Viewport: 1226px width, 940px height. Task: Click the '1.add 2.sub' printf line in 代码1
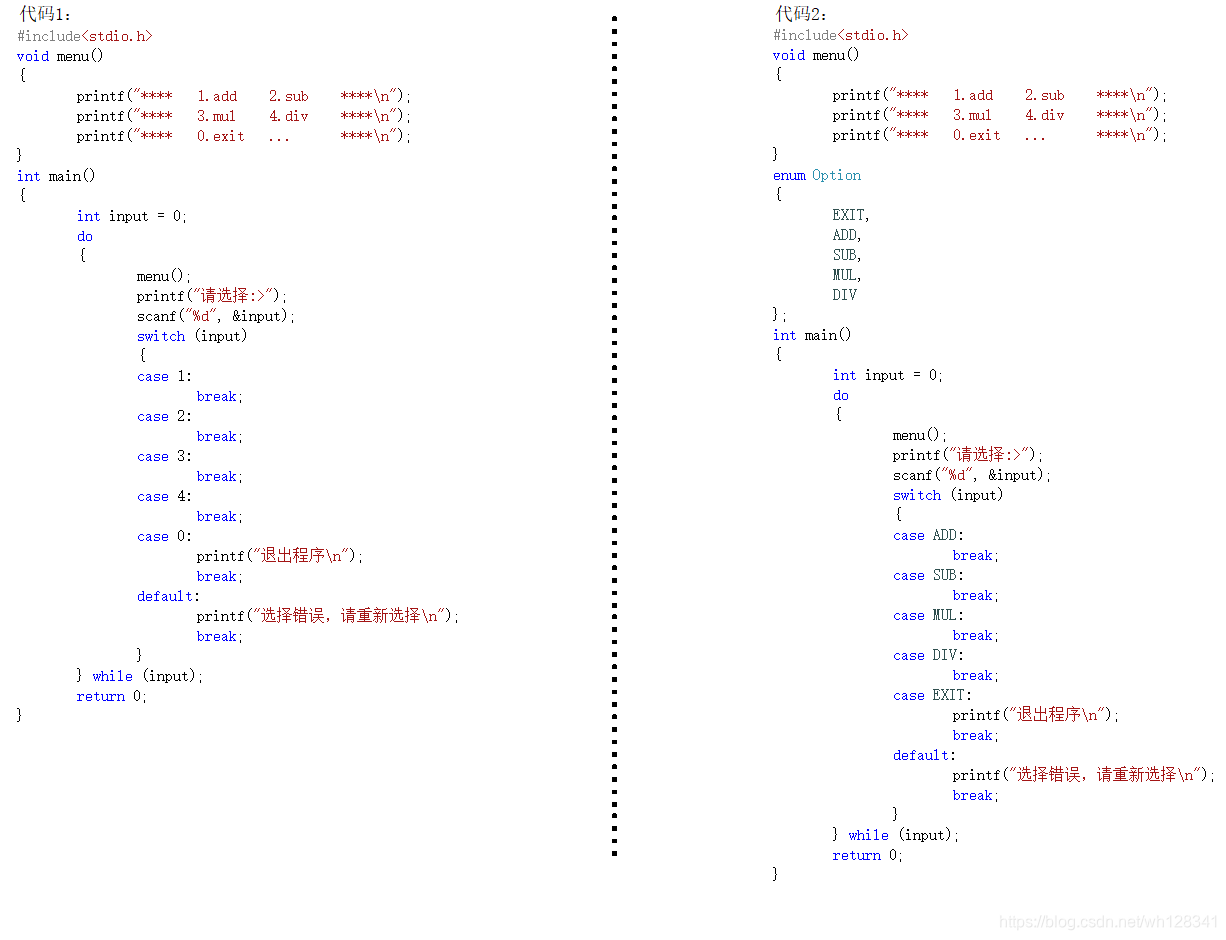click(244, 96)
